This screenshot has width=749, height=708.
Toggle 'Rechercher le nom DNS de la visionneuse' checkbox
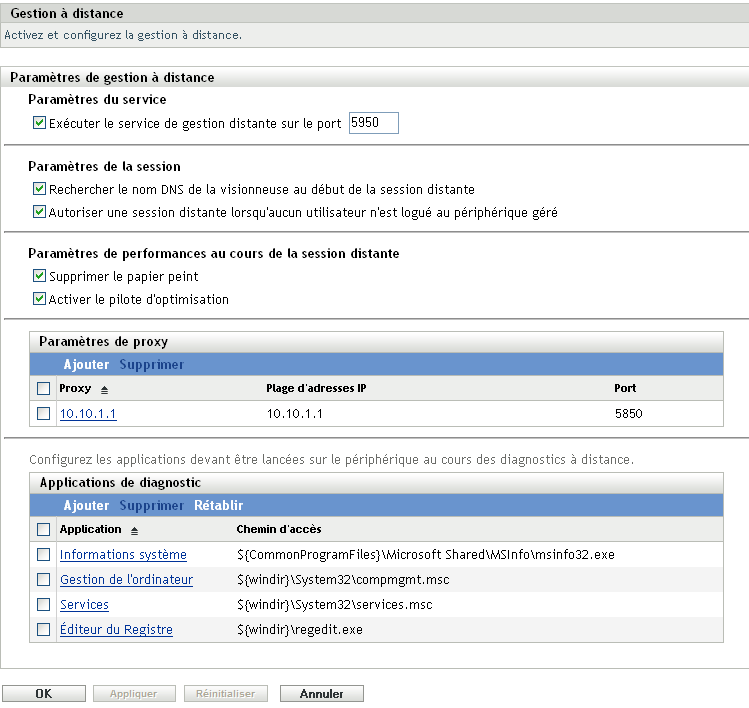click(39, 189)
